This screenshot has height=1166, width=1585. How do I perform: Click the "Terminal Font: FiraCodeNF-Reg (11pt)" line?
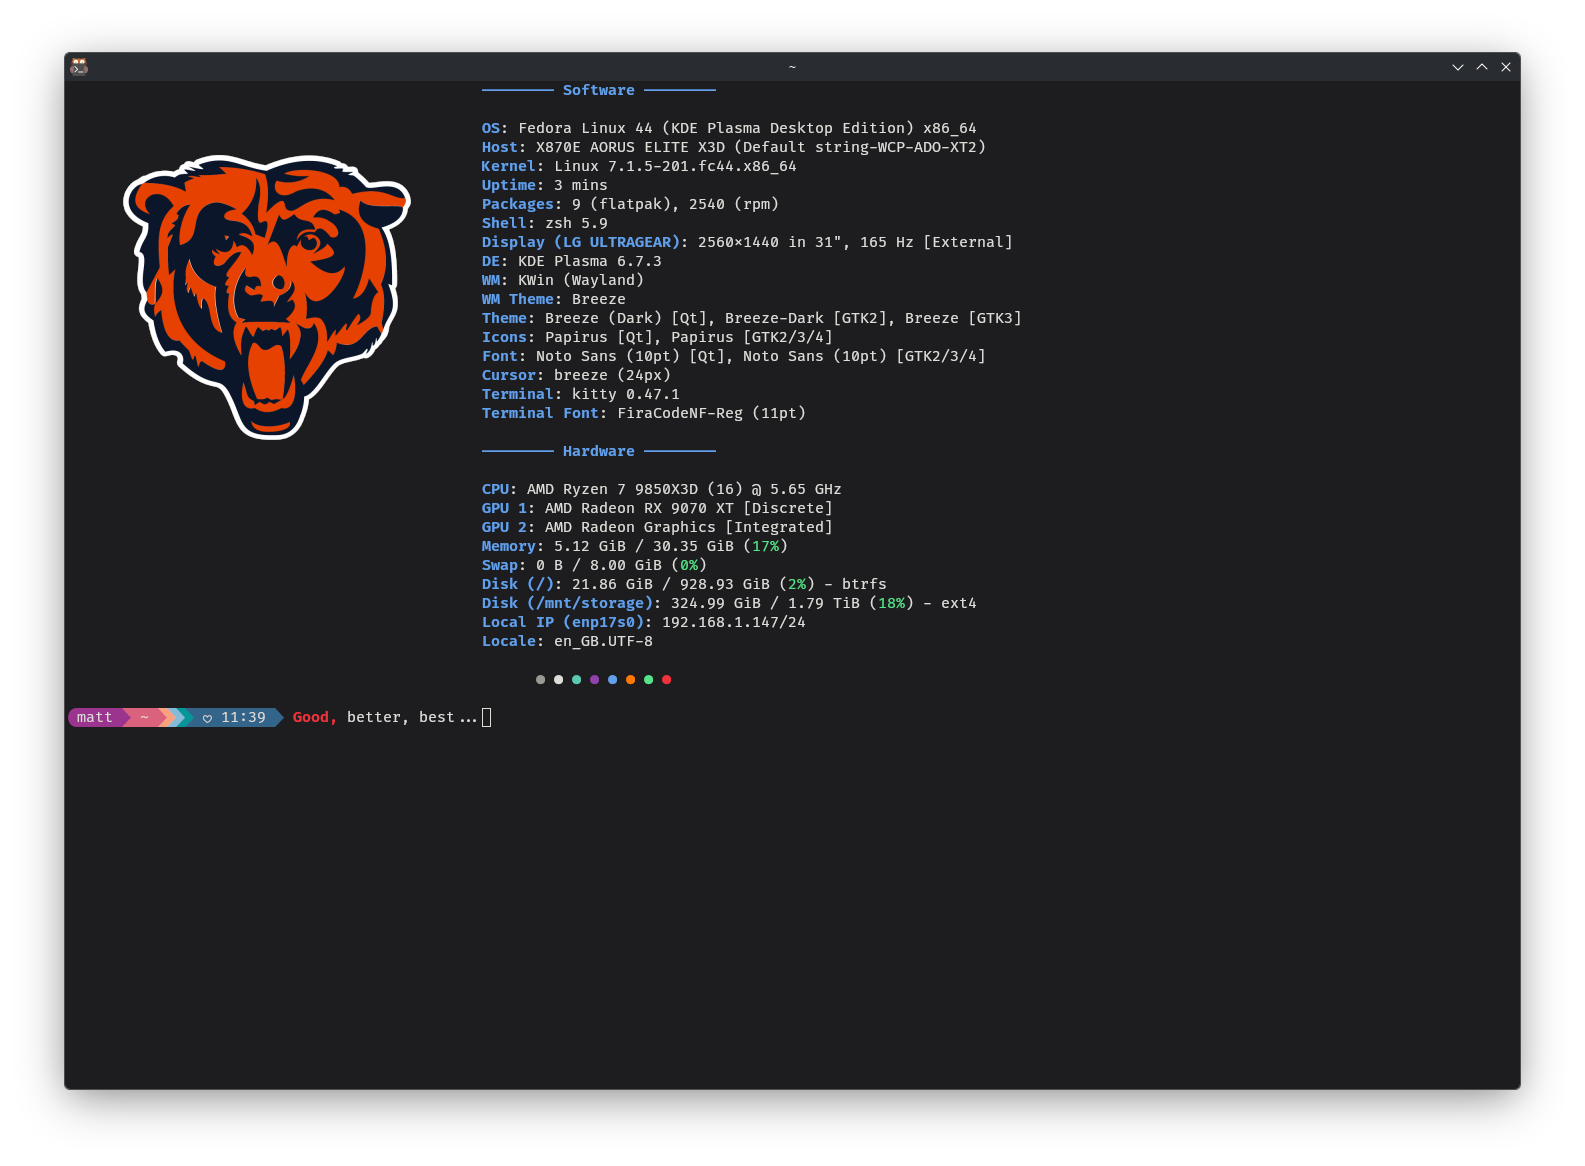644,413
